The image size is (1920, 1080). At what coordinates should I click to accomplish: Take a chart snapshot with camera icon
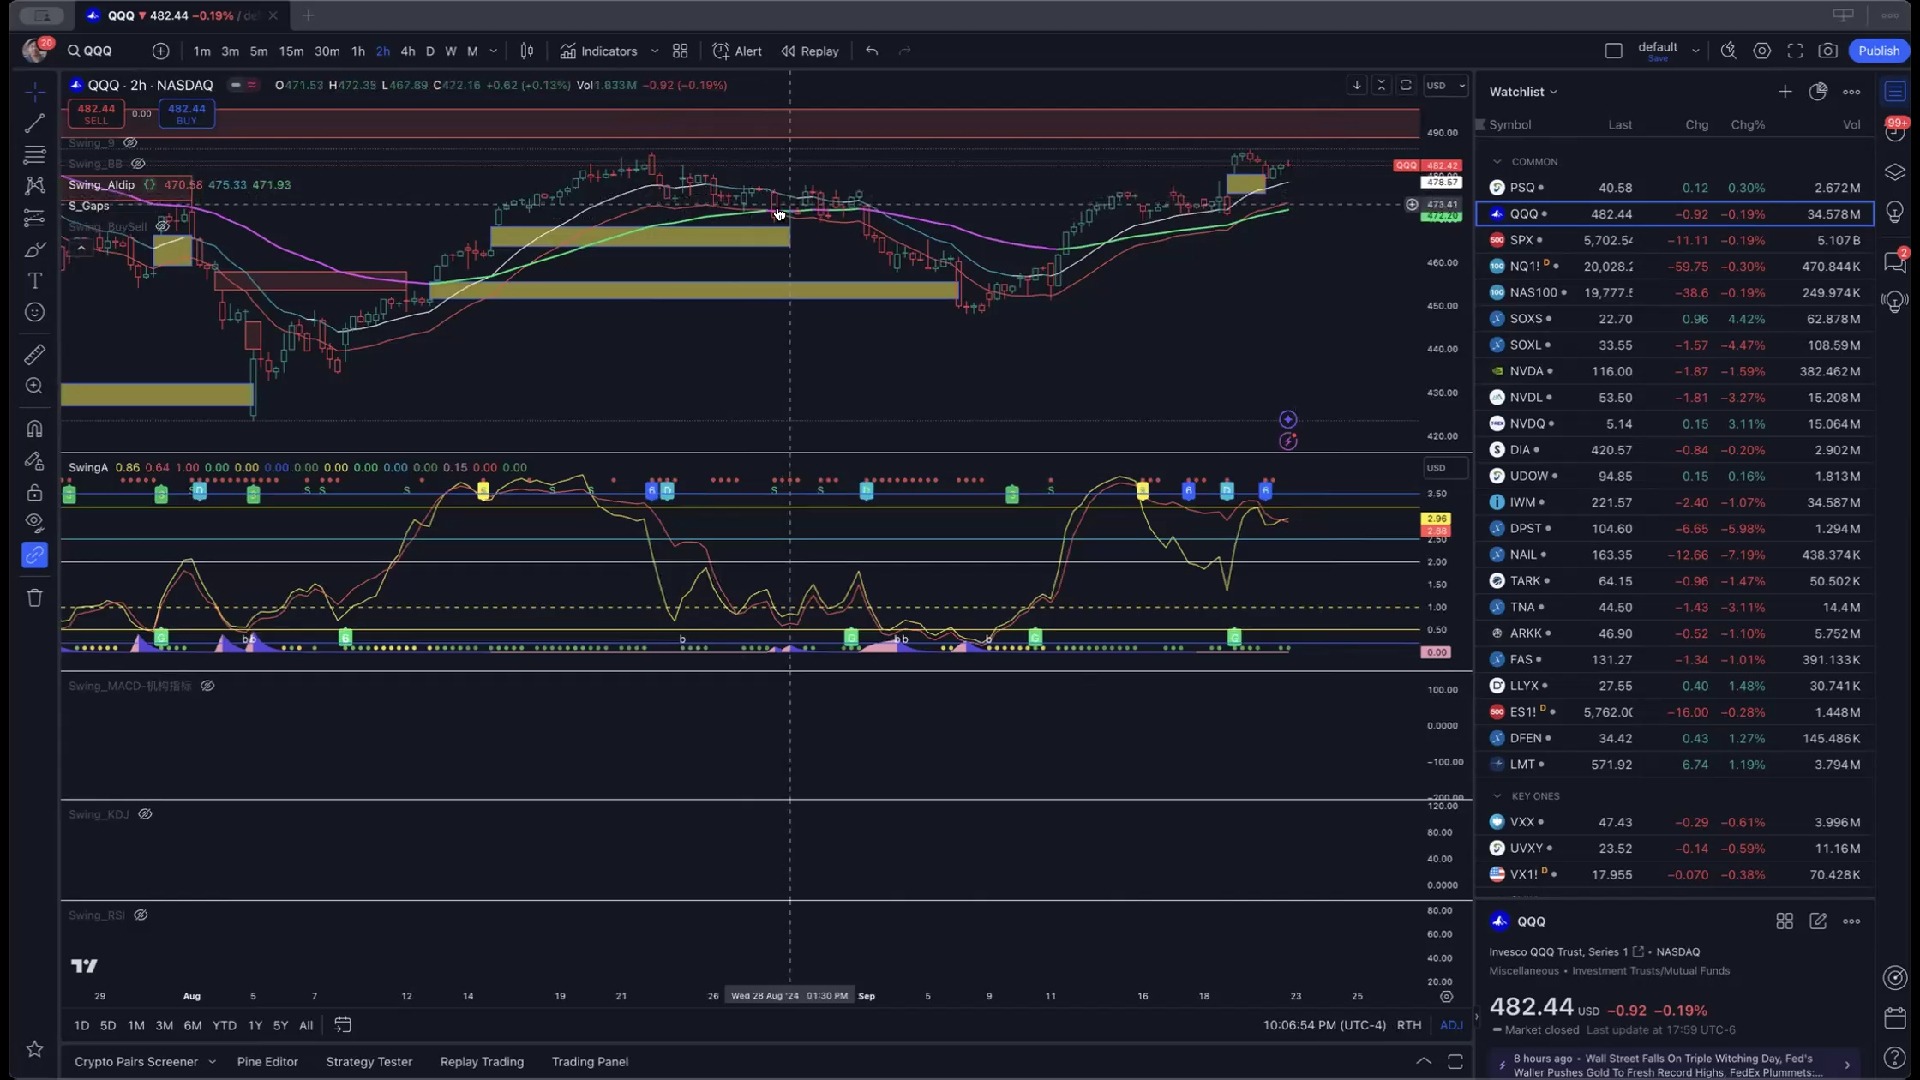tap(1828, 51)
